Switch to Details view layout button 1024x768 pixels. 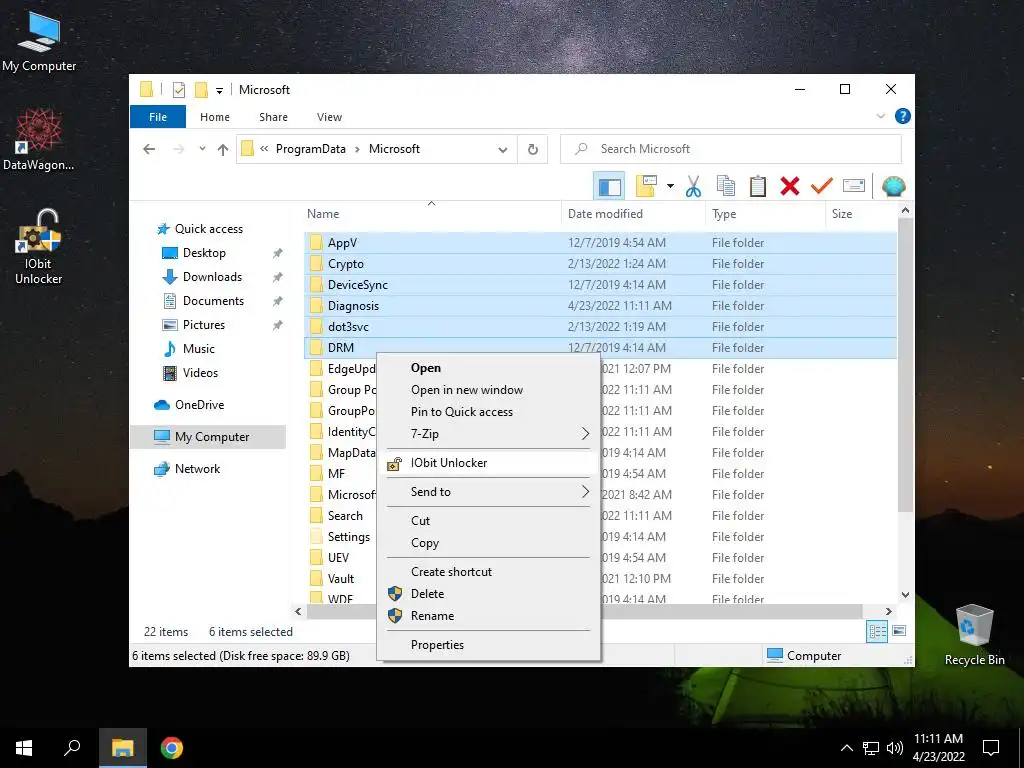pos(877,632)
